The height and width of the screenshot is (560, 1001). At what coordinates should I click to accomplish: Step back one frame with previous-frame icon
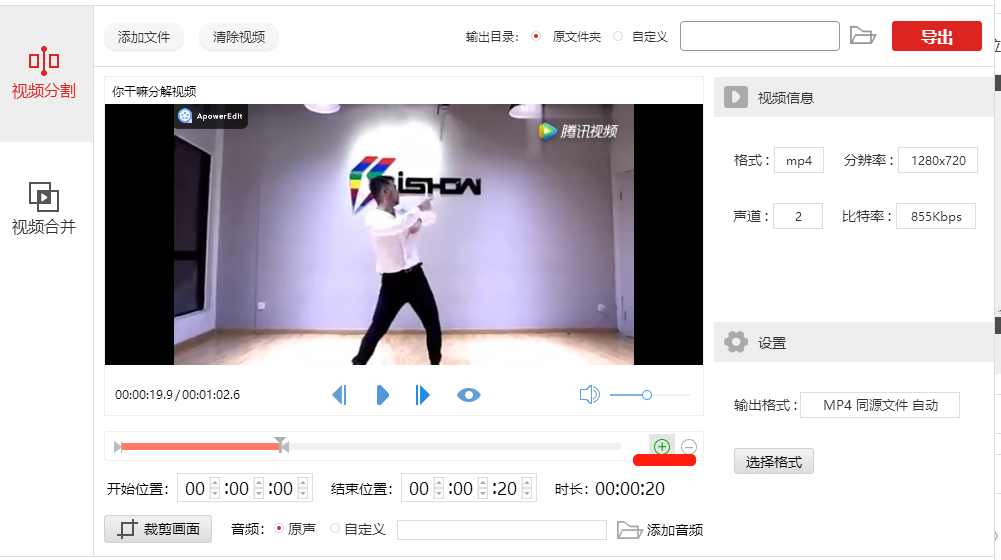point(340,395)
